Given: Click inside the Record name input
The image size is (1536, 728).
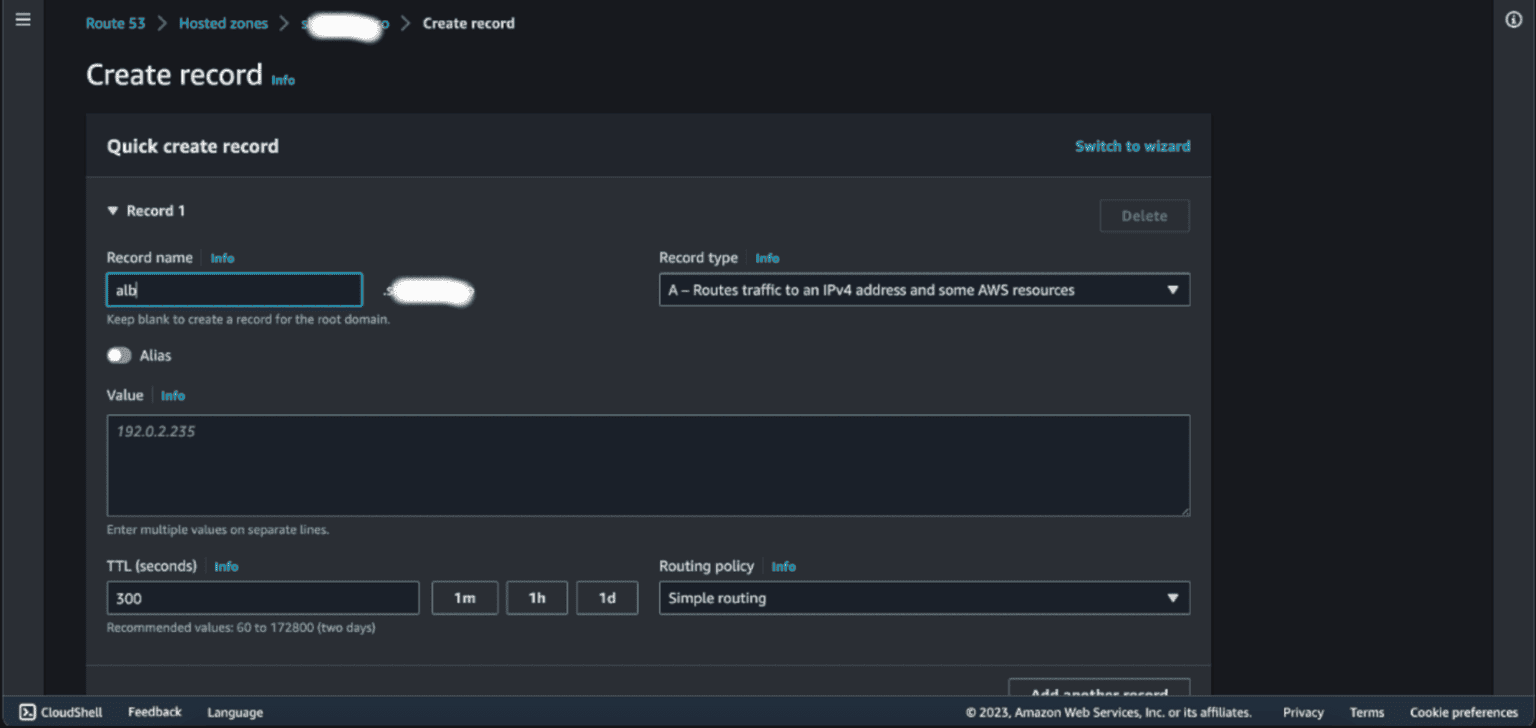Looking at the screenshot, I should coord(233,289).
